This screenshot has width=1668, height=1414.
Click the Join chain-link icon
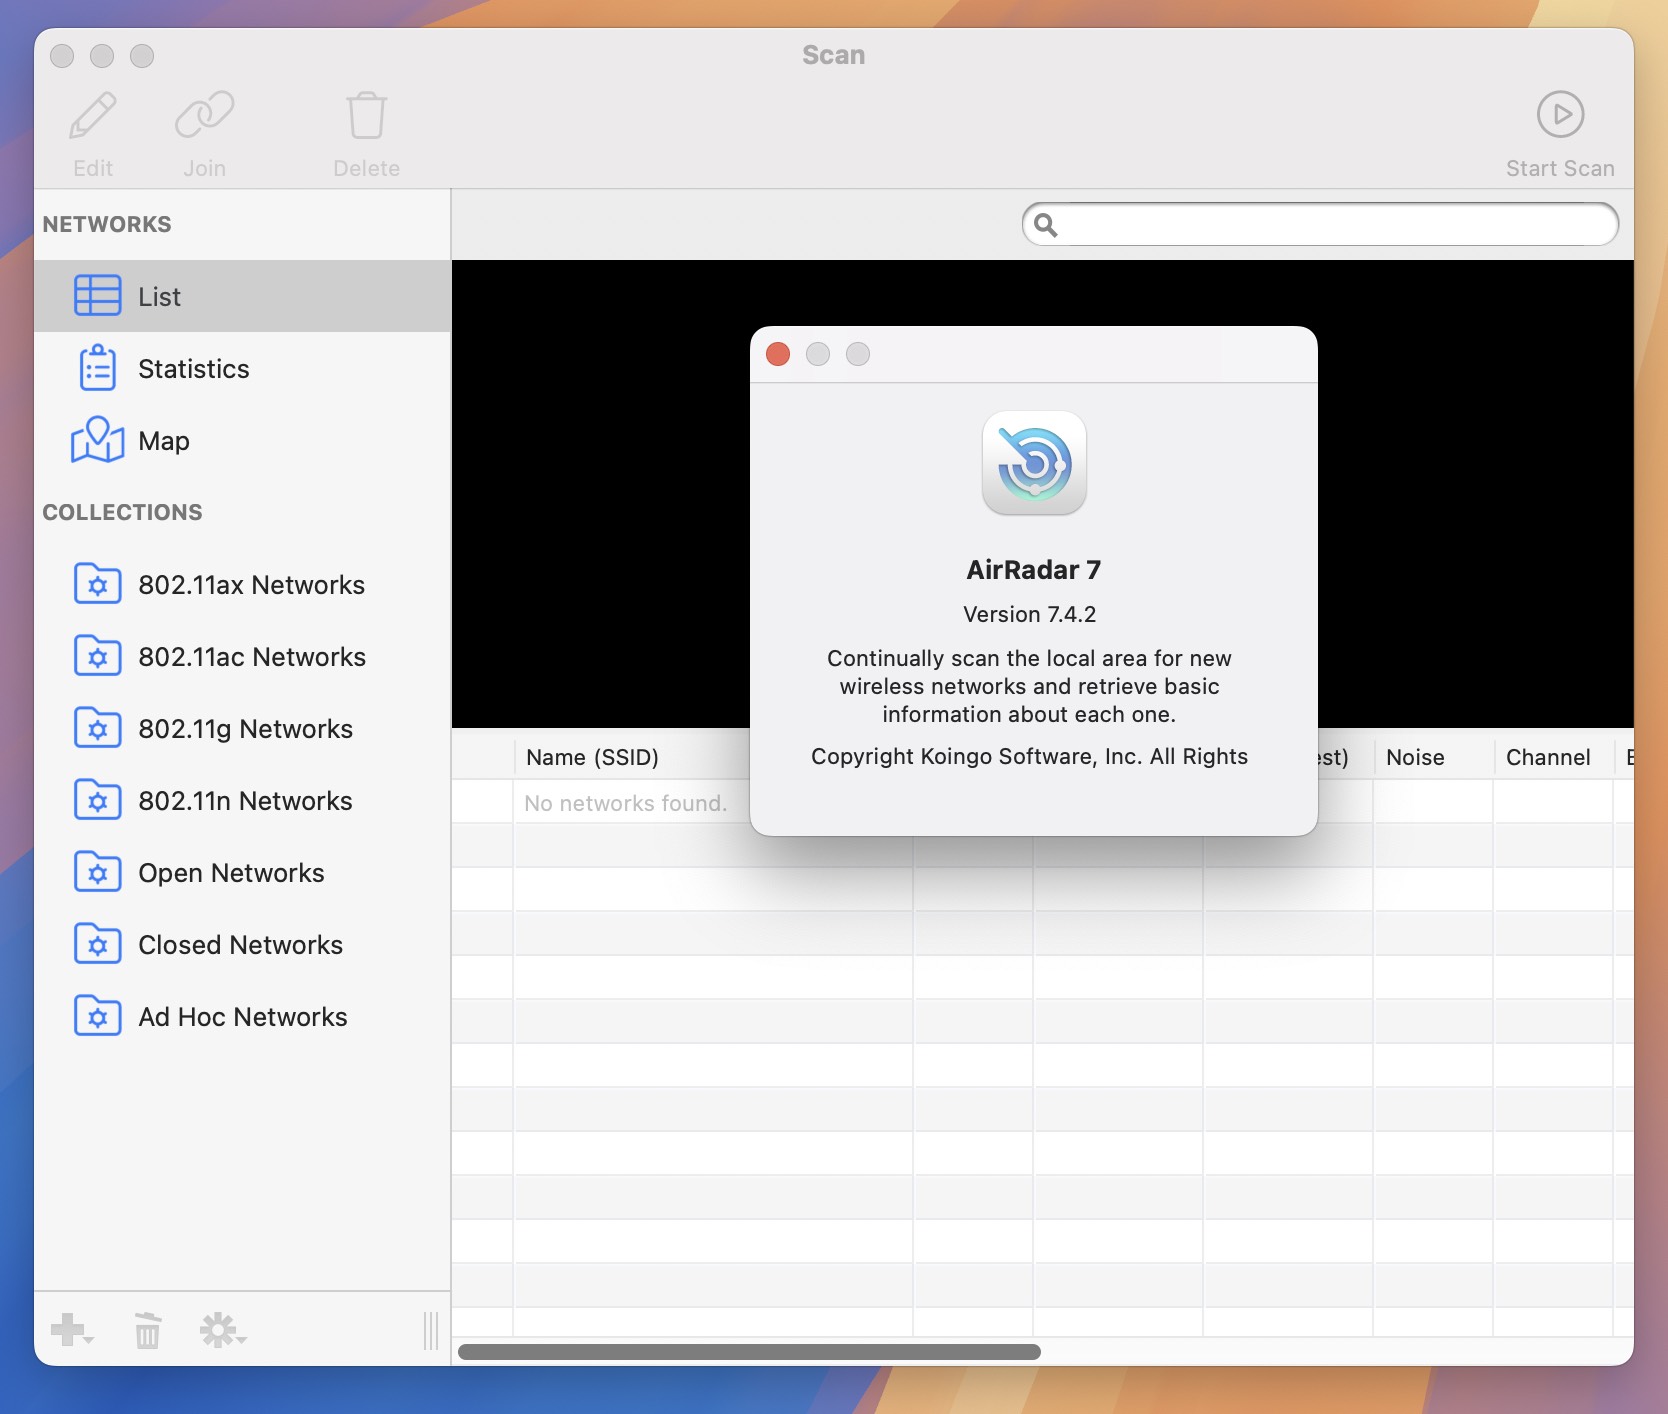pos(204,116)
